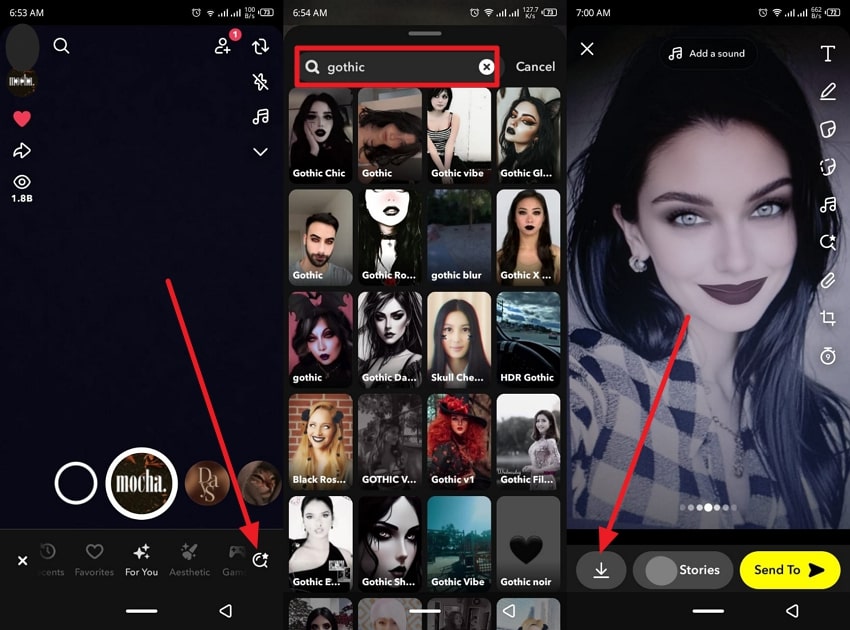Set the snap timer
The width and height of the screenshot is (850, 630).
coord(828,354)
